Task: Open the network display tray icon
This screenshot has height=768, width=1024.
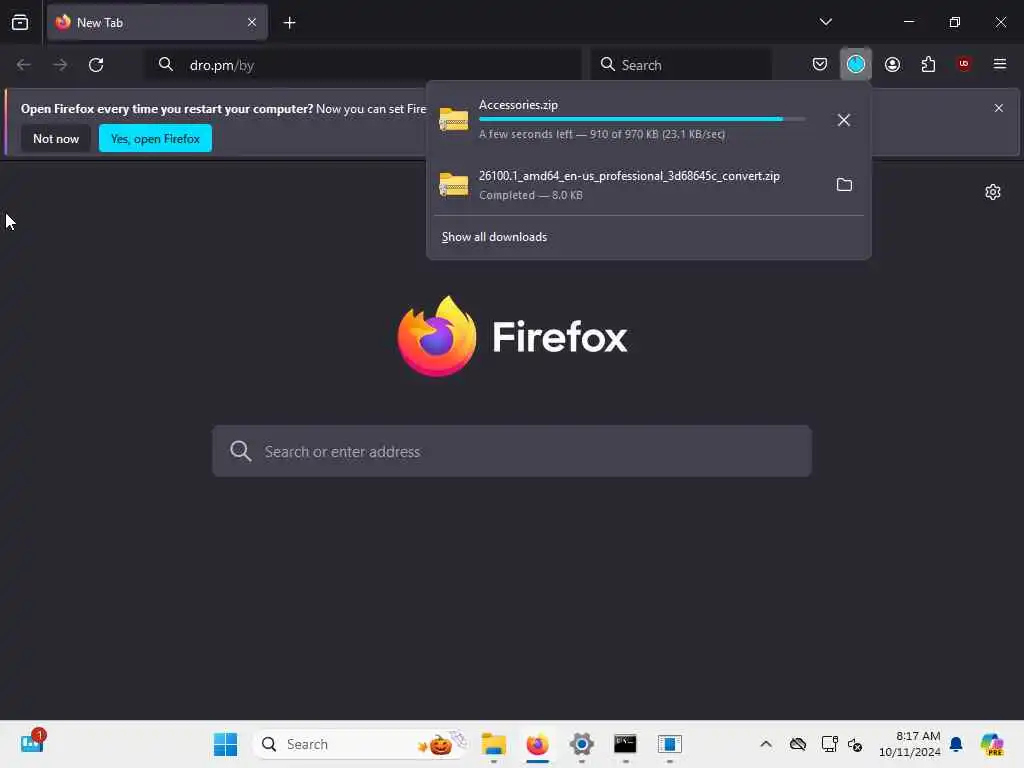Action: (x=829, y=744)
